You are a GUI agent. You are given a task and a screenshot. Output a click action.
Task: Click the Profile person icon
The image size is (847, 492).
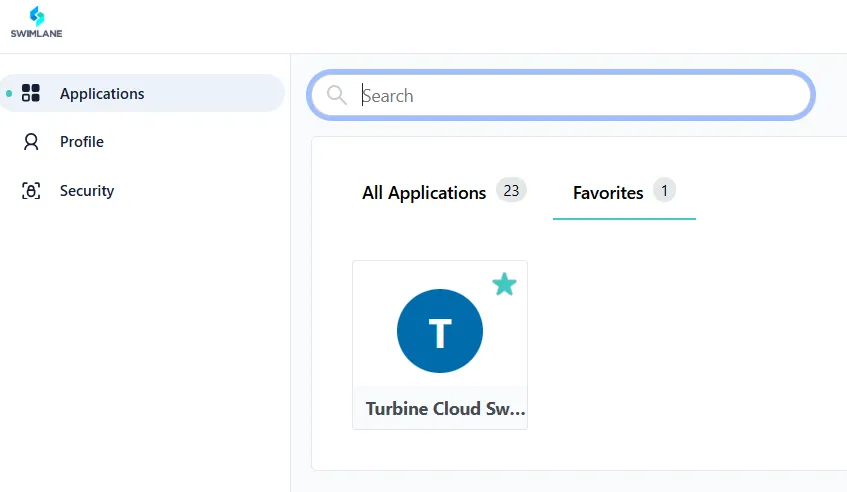click(x=31, y=141)
